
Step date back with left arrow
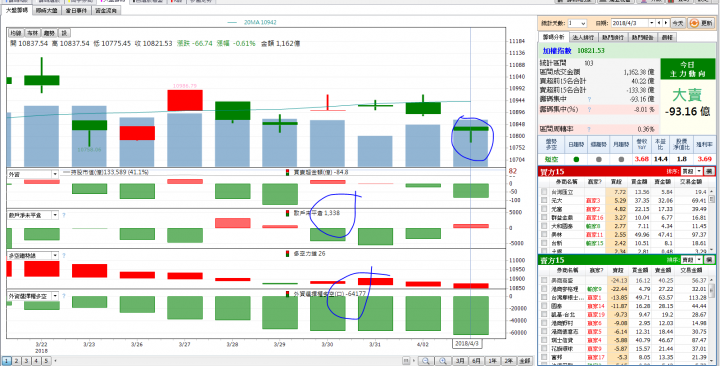click(x=659, y=23)
